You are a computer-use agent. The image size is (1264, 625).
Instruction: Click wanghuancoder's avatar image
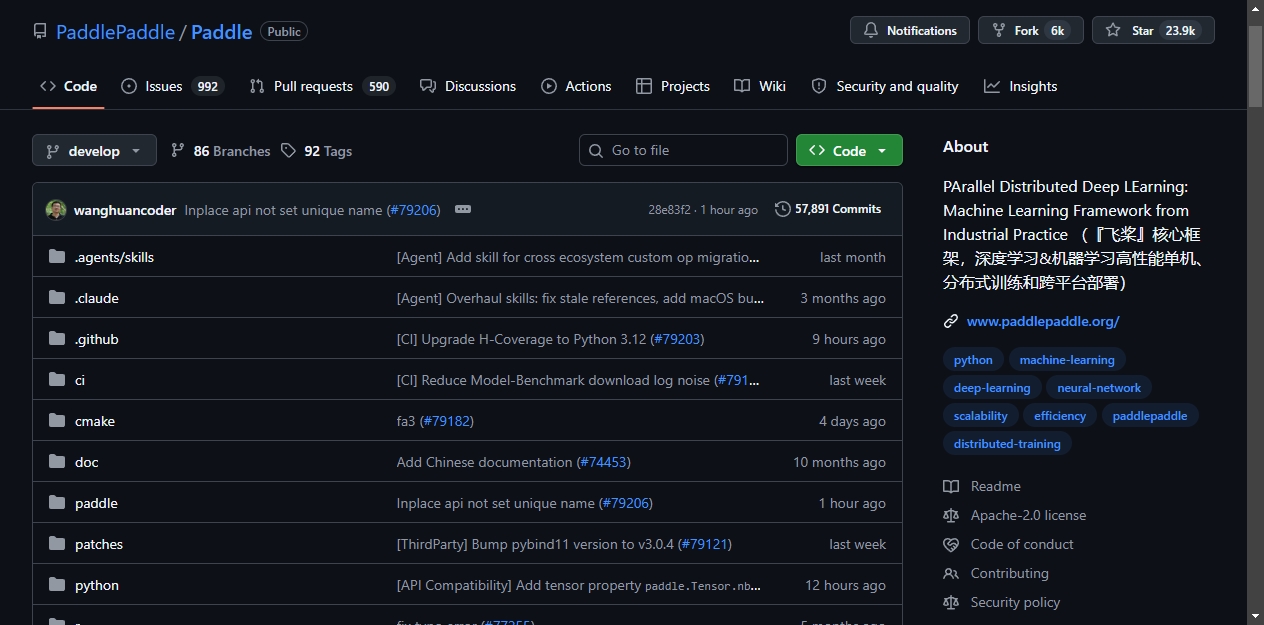[56, 210]
